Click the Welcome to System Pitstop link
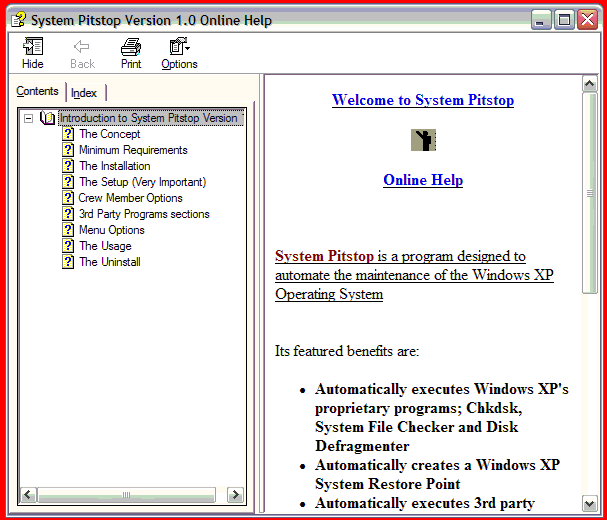607x520 pixels. (x=422, y=100)
